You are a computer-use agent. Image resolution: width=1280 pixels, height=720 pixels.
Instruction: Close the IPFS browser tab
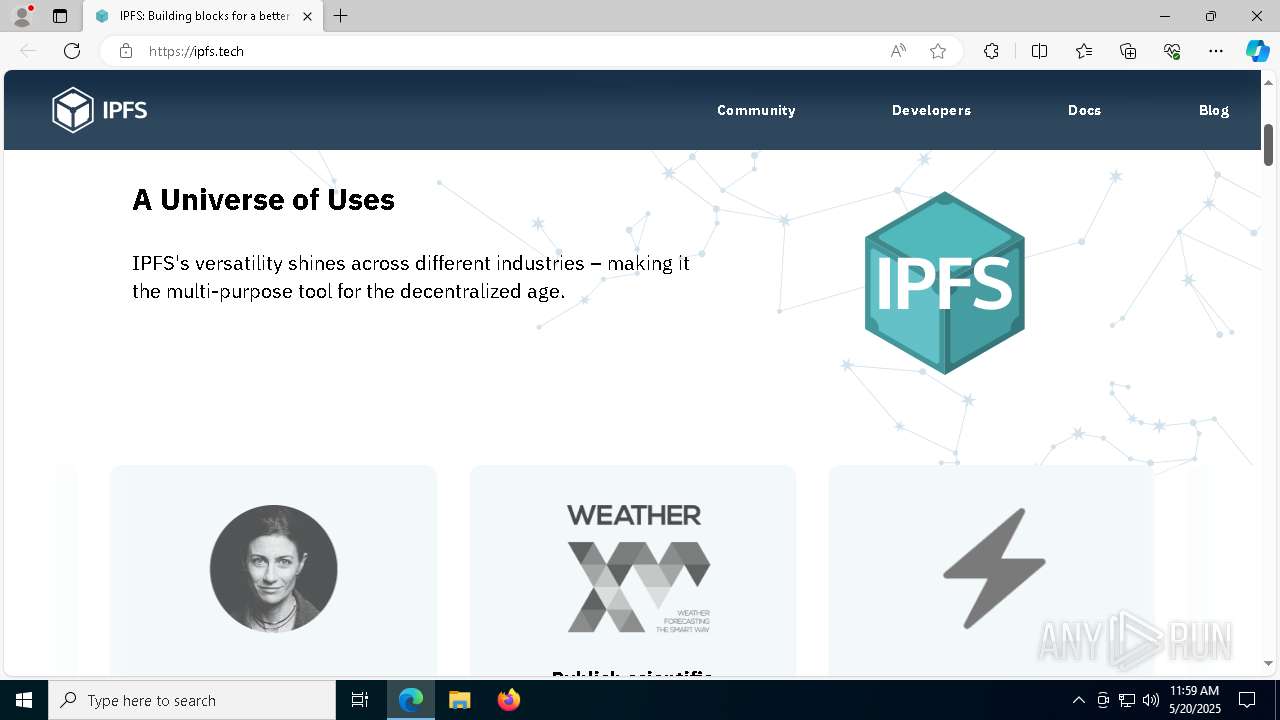[307, 16]
